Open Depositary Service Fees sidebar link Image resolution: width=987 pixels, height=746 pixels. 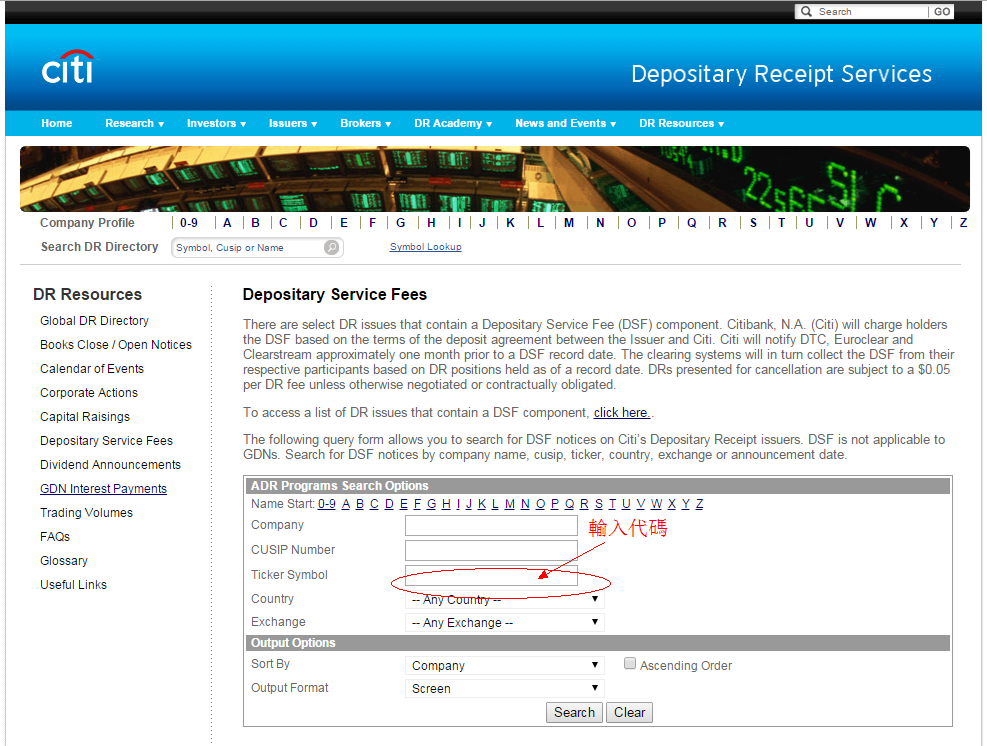click(x=106, y=441)
